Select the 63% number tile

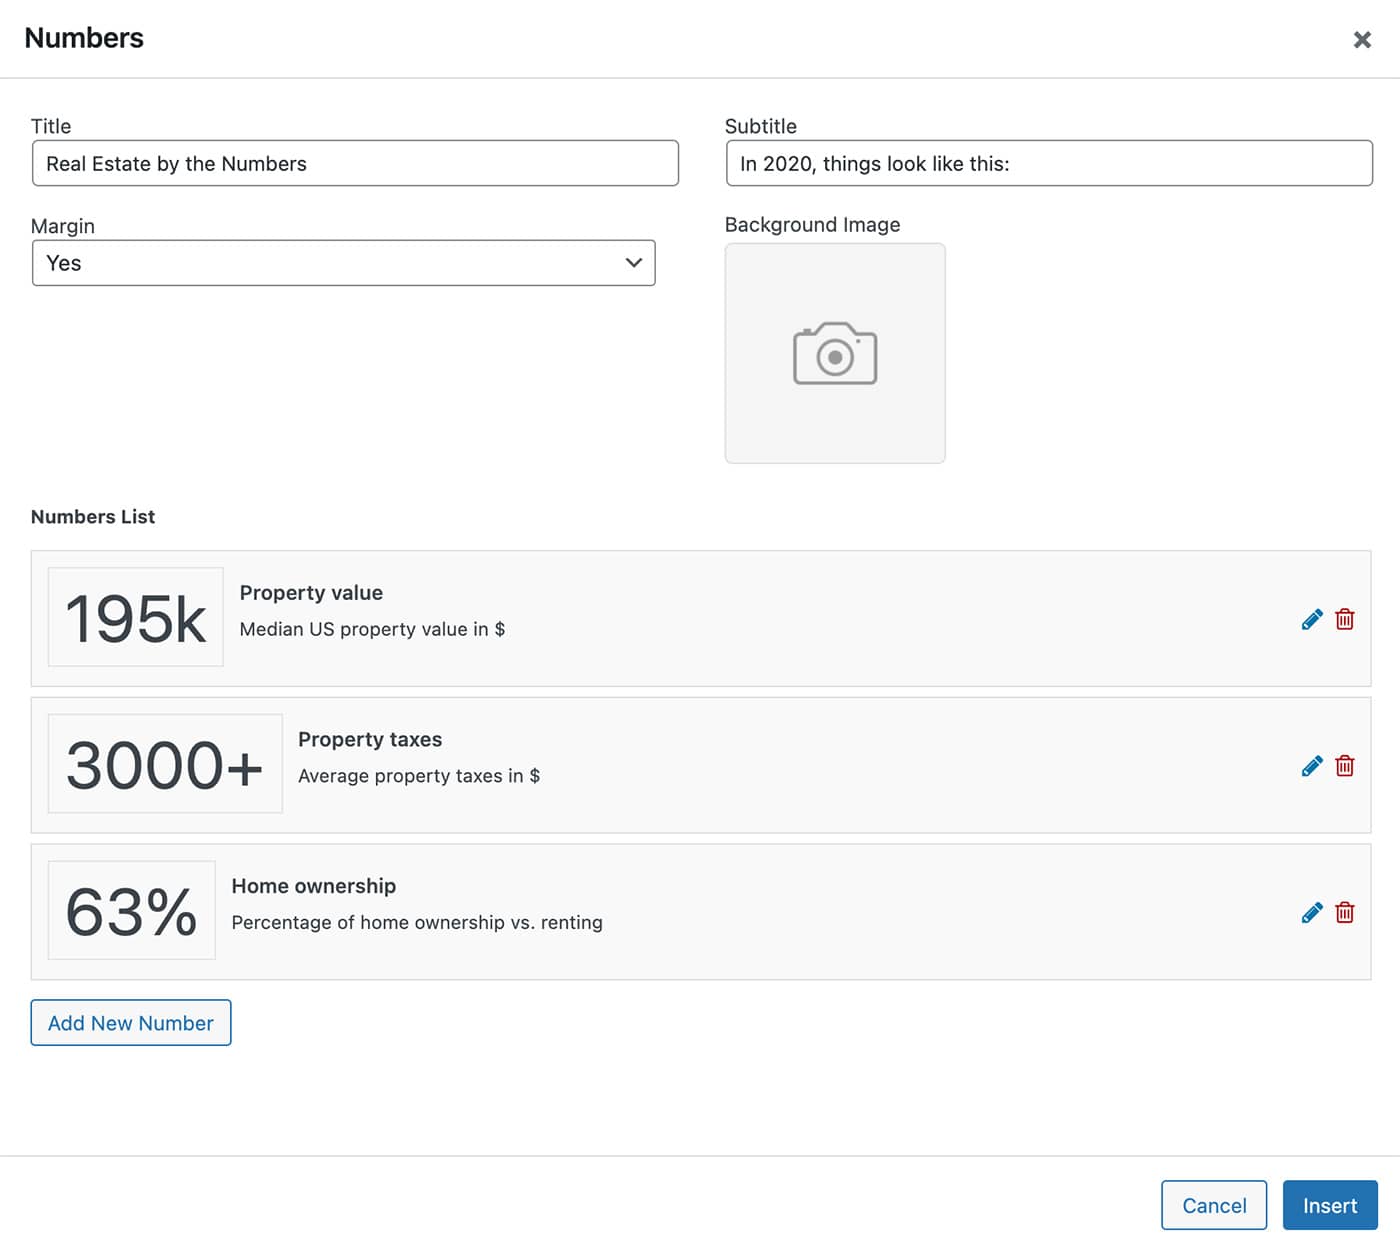click(x=132, y=911)
